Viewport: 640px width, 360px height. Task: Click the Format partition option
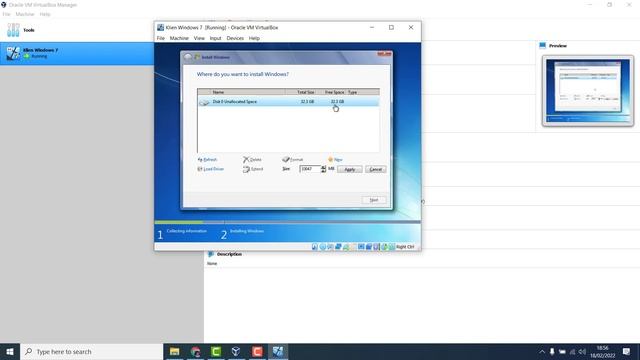click(x=293, y=160)
